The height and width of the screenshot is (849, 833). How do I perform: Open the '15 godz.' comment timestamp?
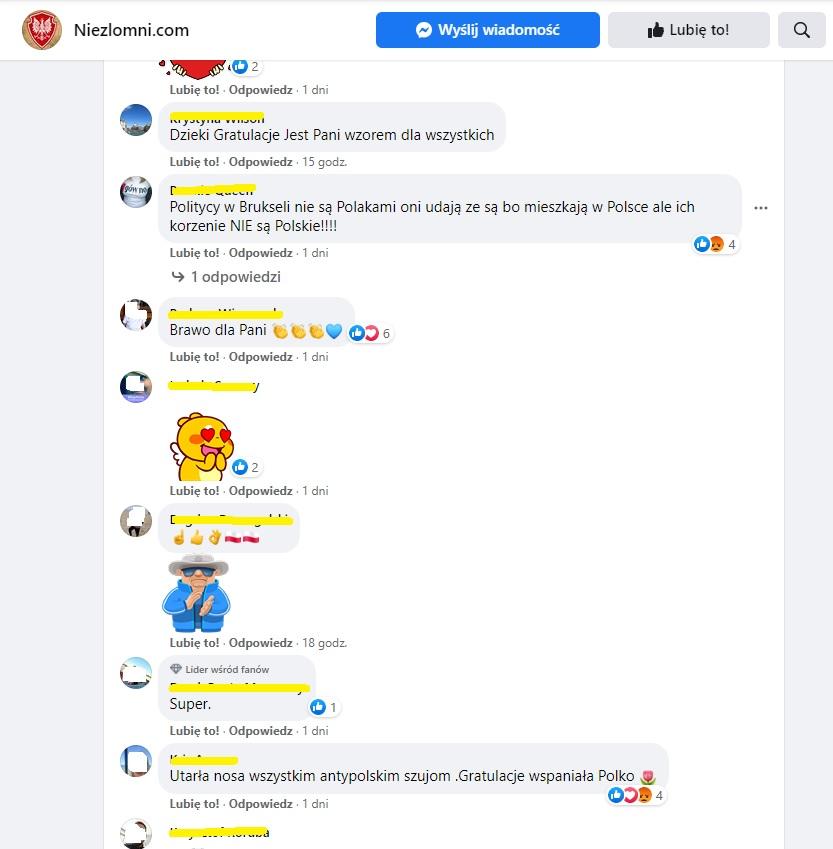click(x=324, y=162)
